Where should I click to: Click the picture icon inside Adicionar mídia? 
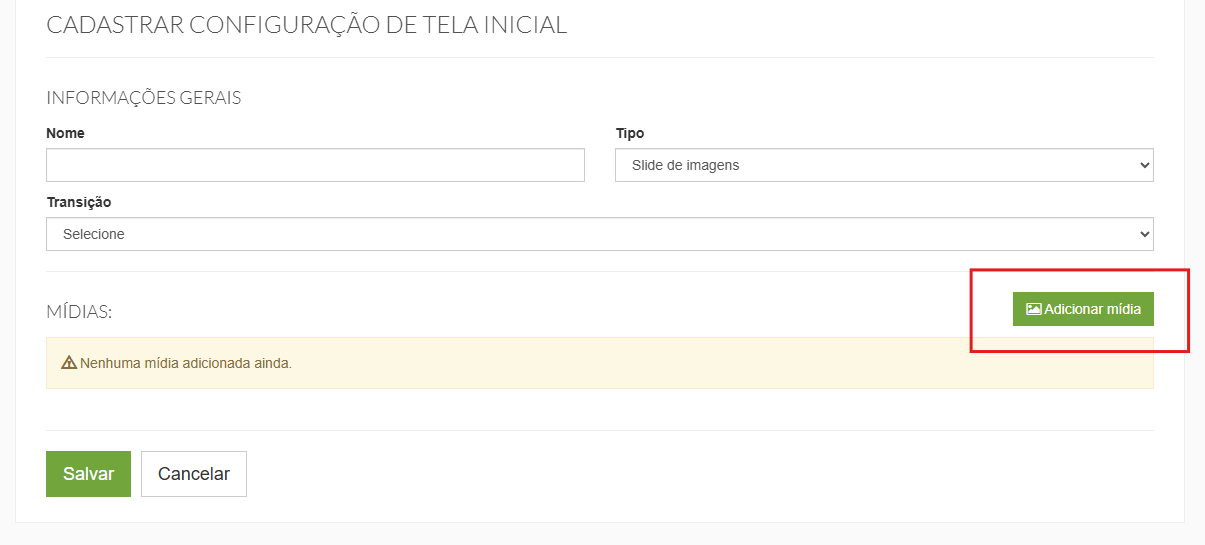[x=1034, y=310]
